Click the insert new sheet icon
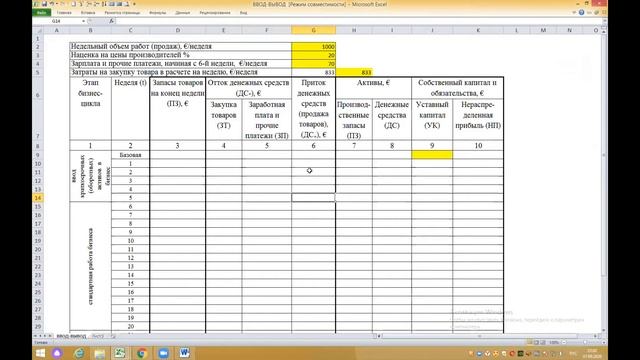This screenshot has height=360, width=640. pyautogui.click(x=113, y=336)
